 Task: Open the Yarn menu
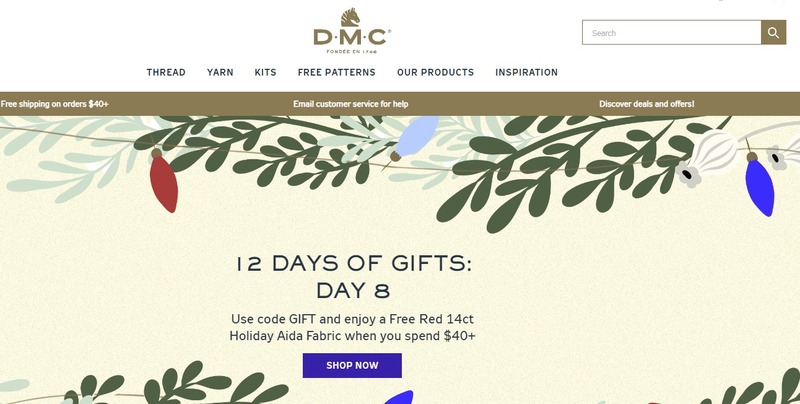pos(220,72)
